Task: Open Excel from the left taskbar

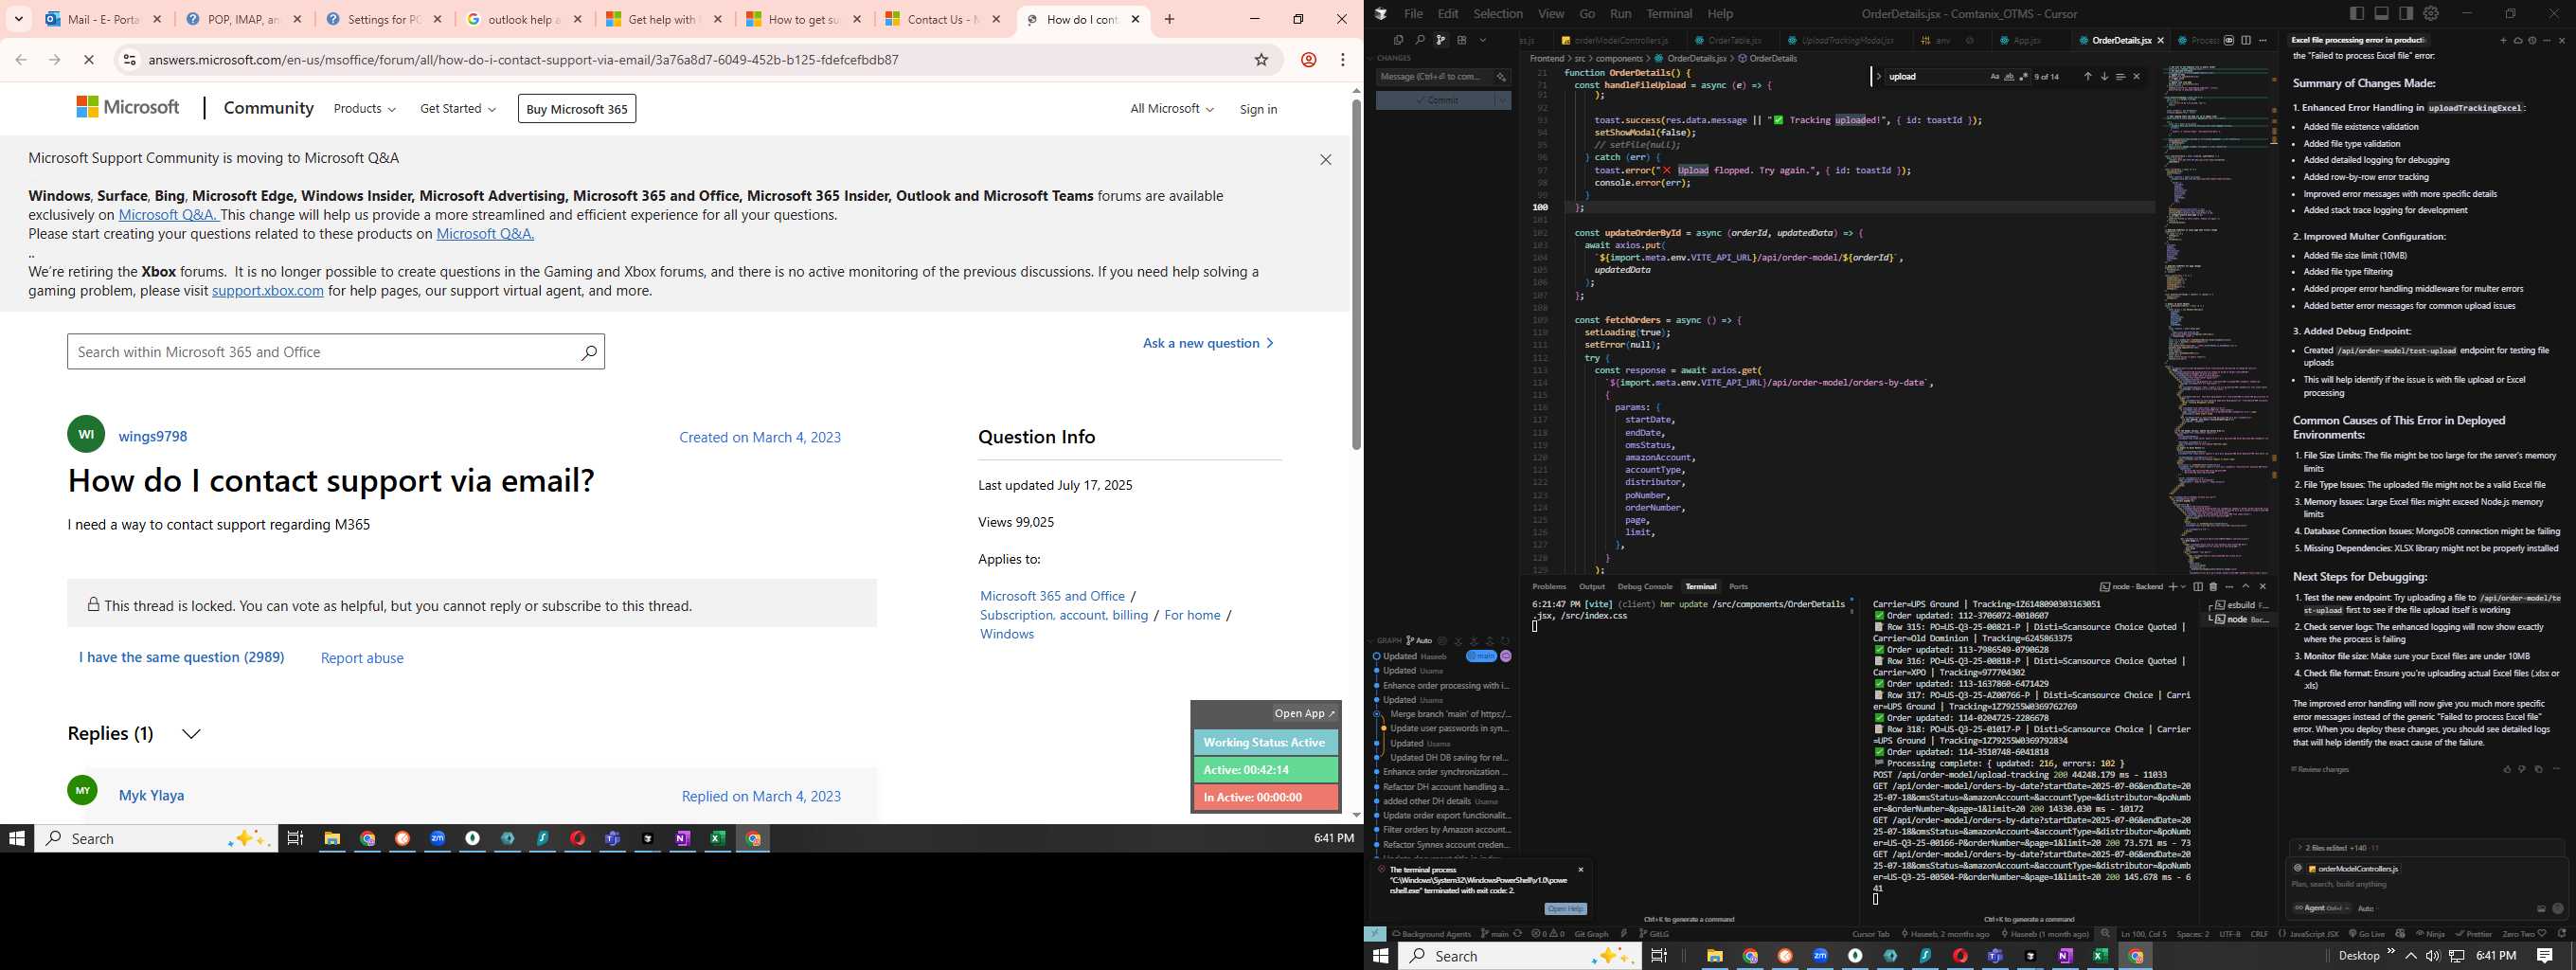Action: 717,838
